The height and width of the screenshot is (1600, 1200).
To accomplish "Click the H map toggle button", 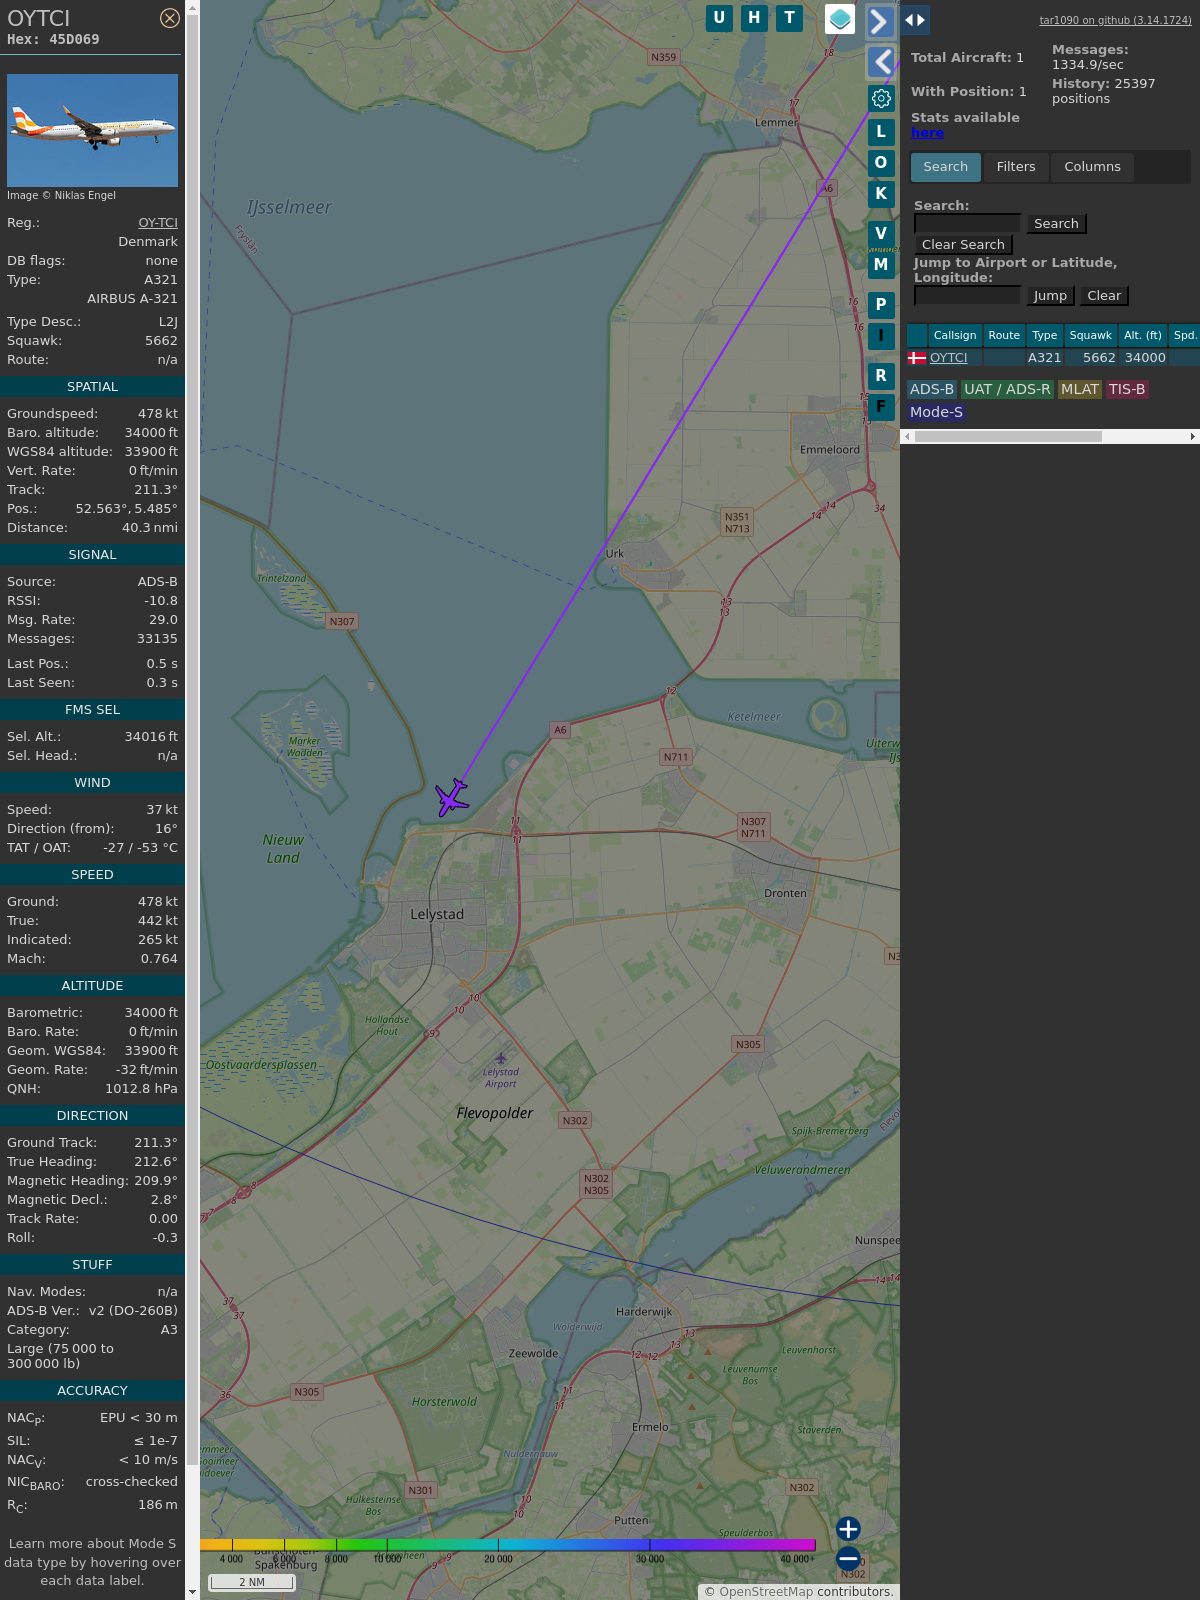I will pyautogui.click(x=754, y=18).
